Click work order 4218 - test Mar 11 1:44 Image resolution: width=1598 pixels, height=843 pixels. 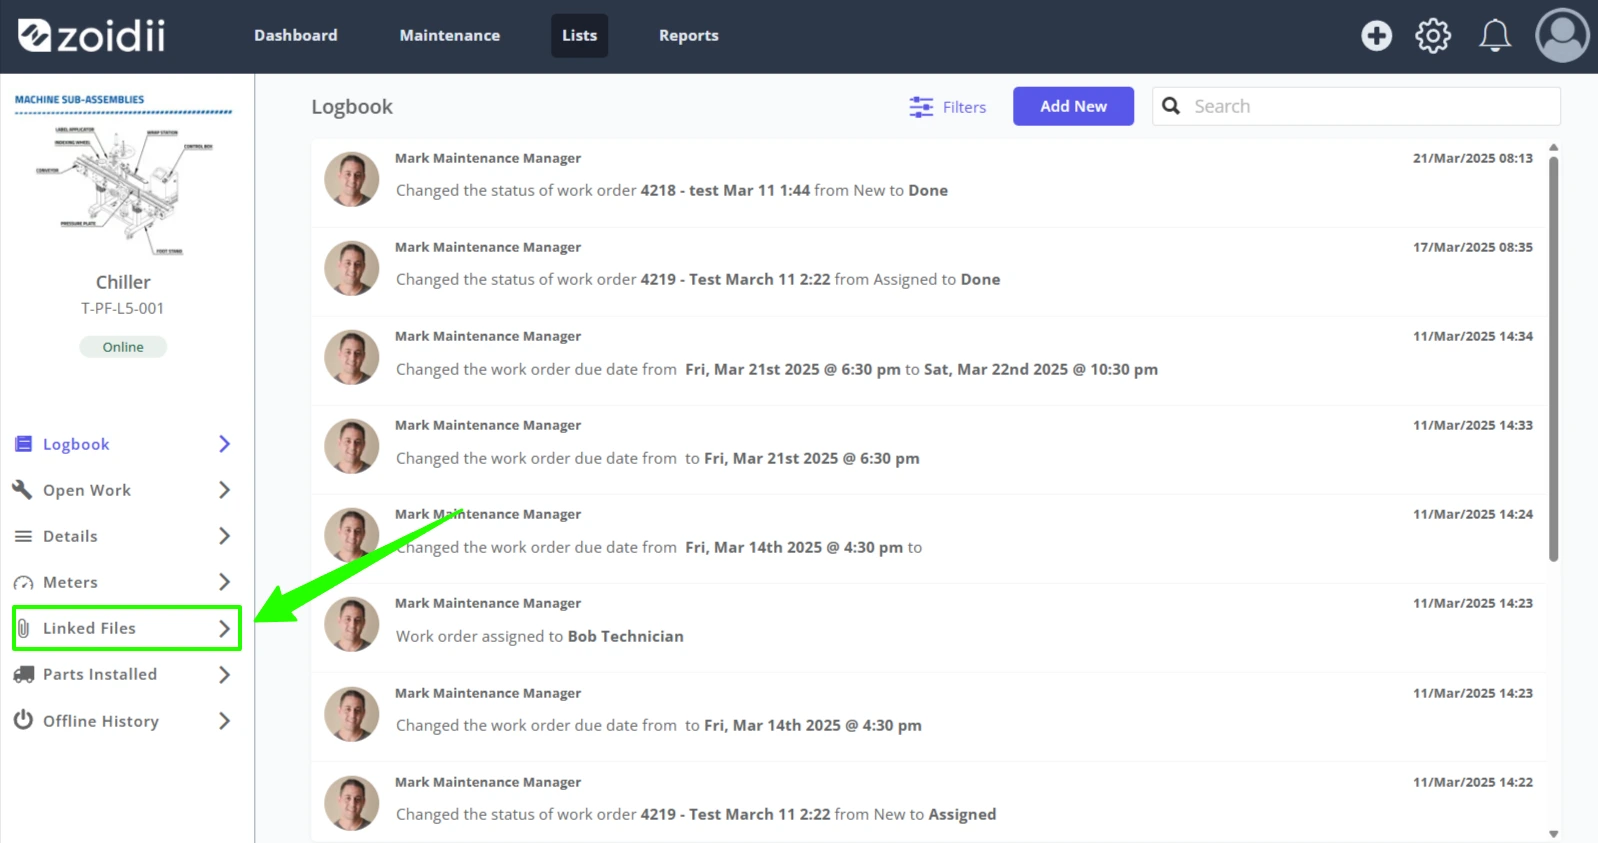tap(725, 190)
